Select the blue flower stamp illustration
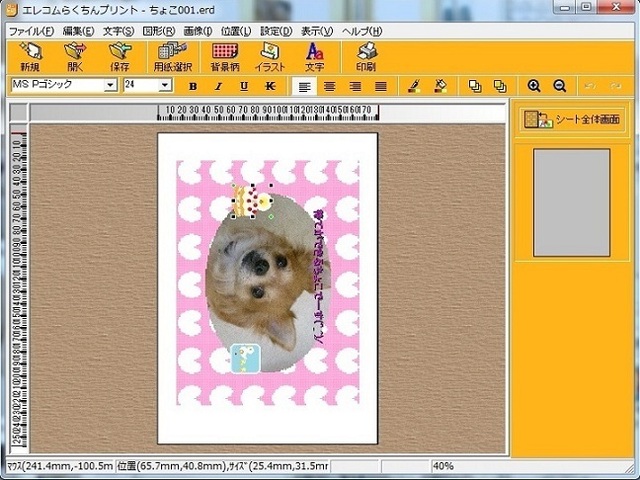 click(245, 358)
